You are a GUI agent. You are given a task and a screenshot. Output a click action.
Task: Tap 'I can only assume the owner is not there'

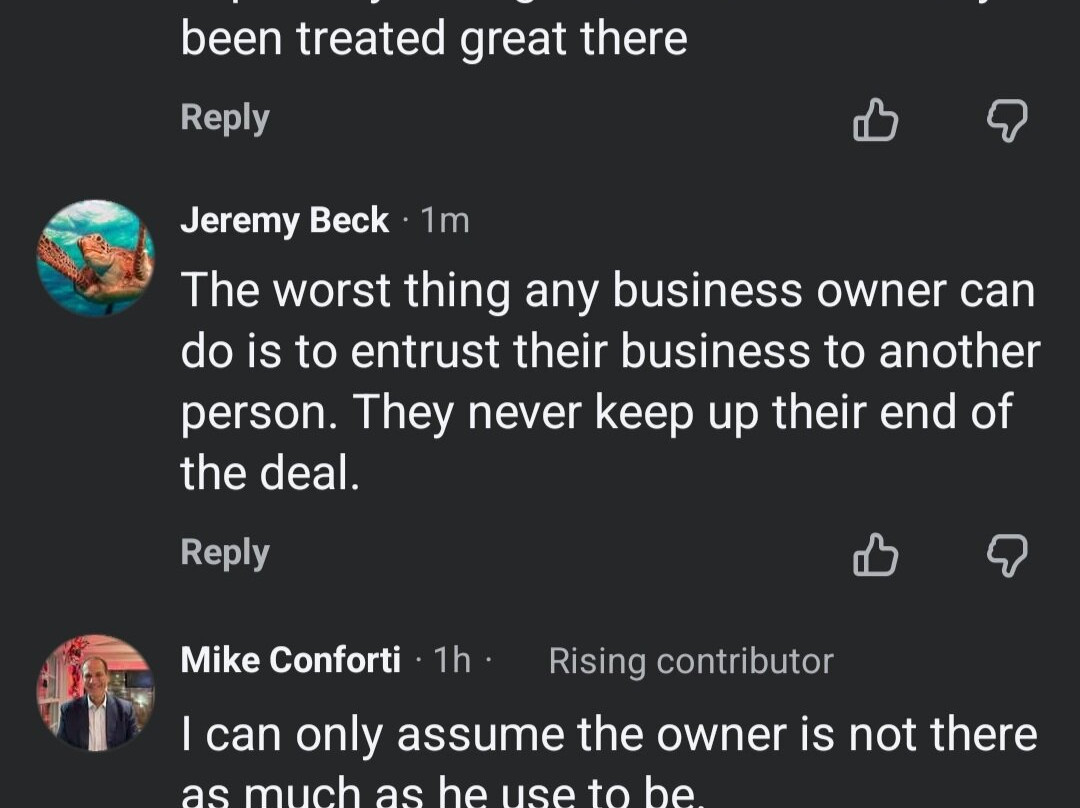pos(609,734)
